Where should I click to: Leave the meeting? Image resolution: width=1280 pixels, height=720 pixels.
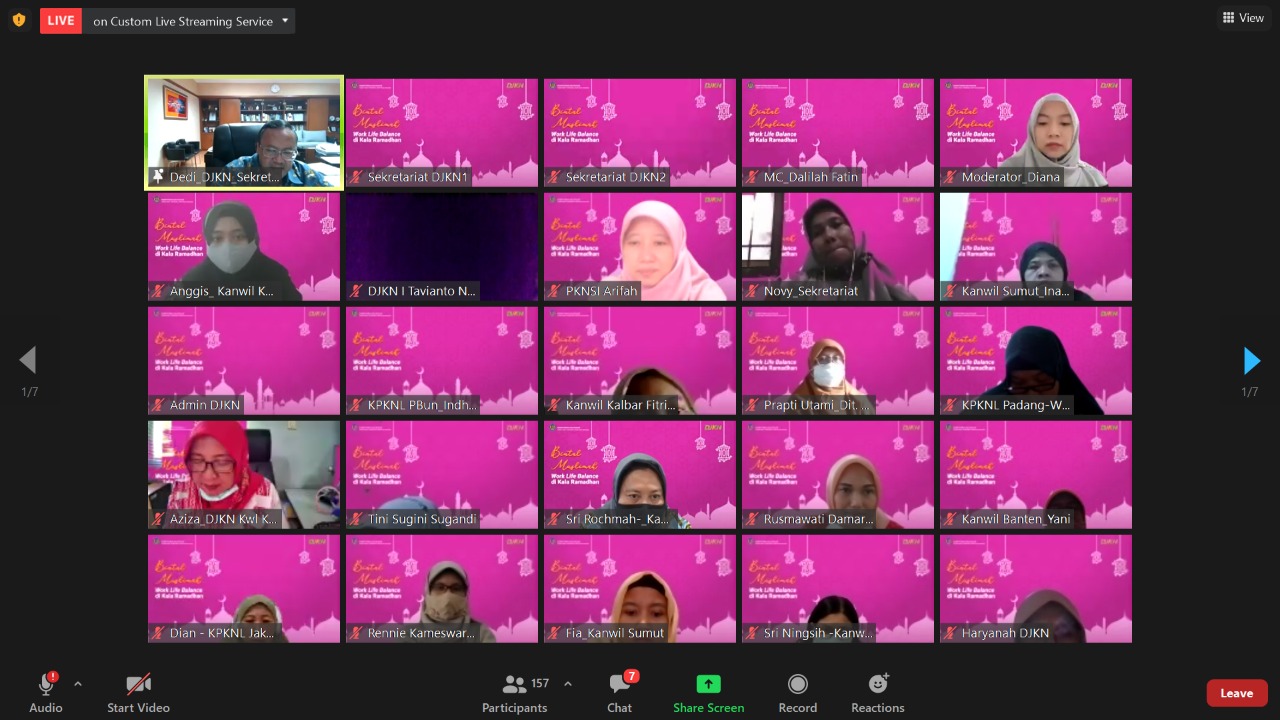(1236, 693)
